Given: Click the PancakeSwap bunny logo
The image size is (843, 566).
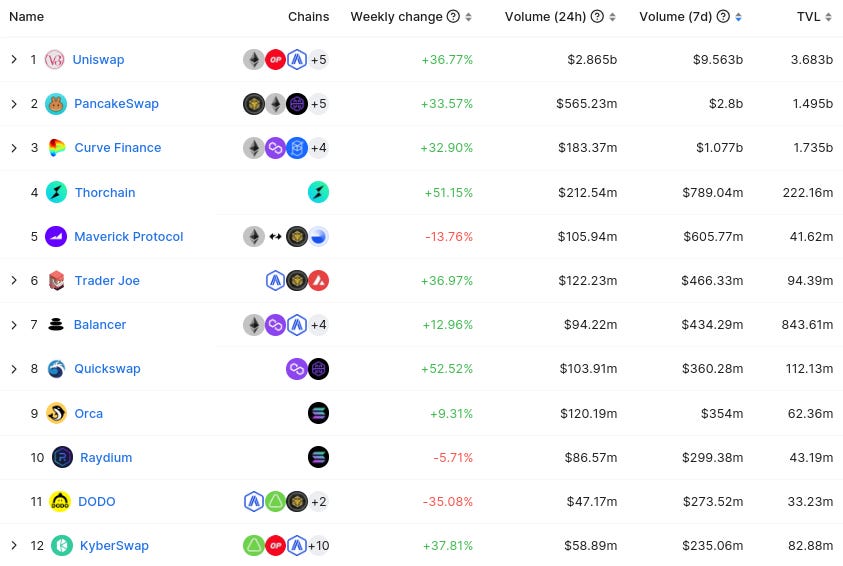Looking at the screenshot, I should click(56, 104).
